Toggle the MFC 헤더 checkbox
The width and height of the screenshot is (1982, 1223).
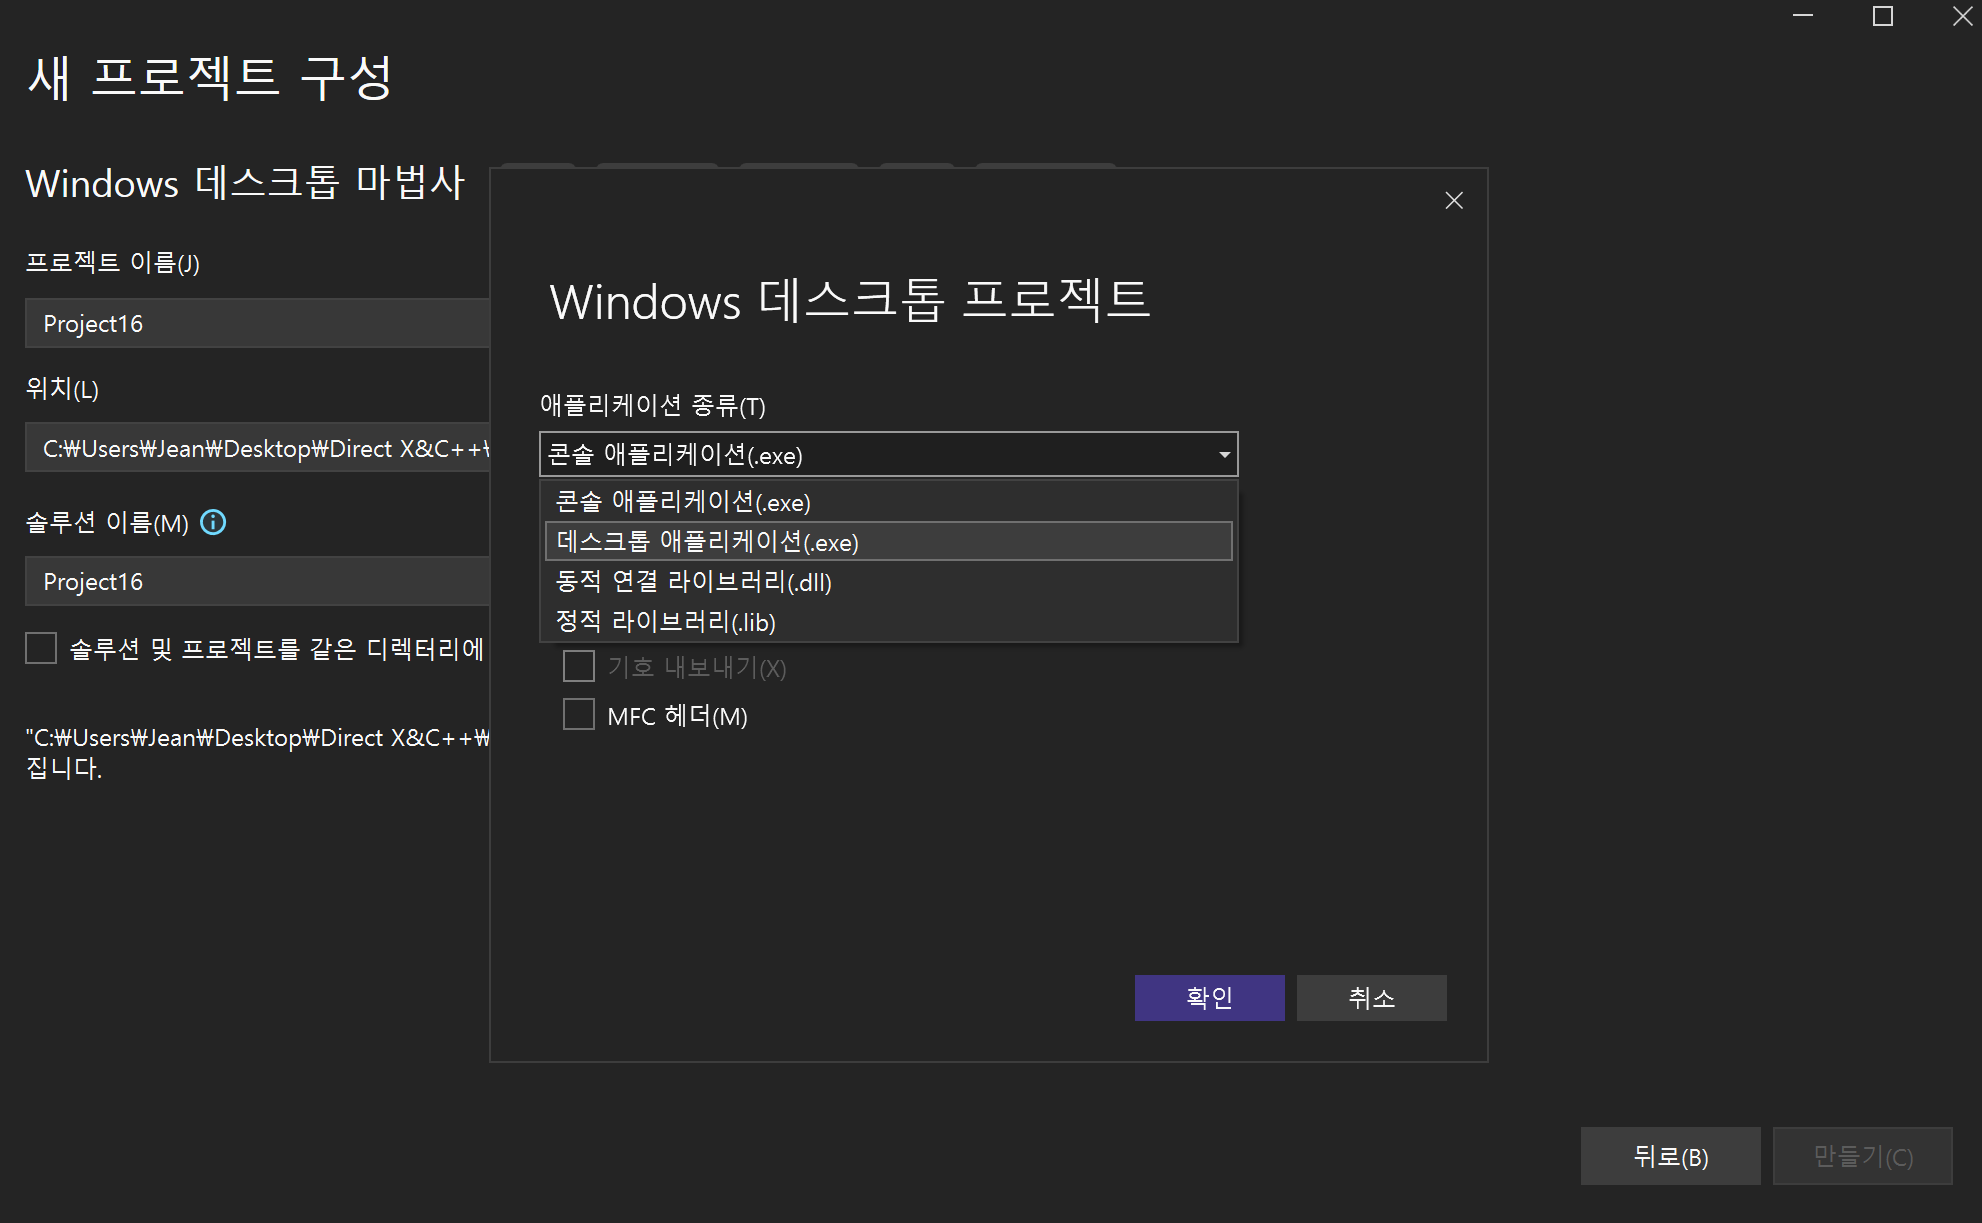tap(579, 715)
